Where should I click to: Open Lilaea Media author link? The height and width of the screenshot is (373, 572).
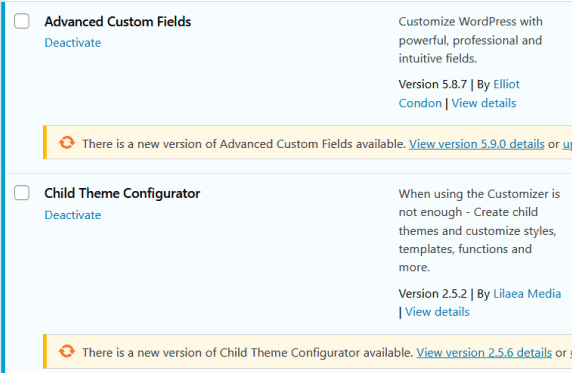(527, 294)
